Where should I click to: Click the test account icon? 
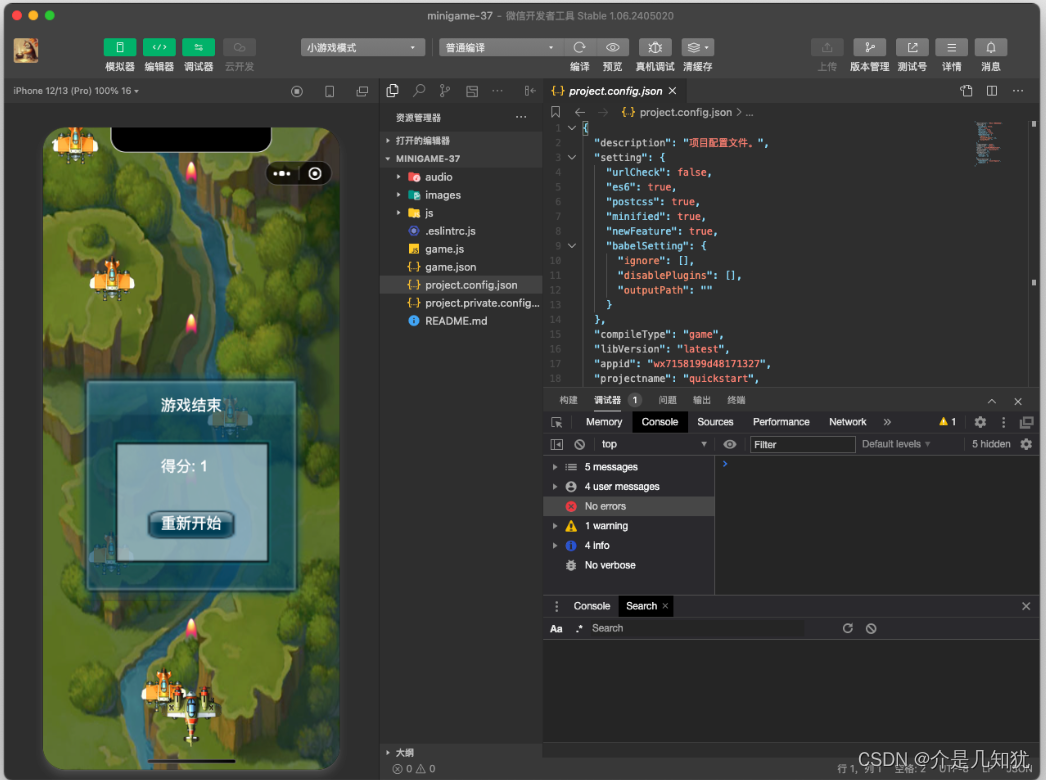[x=912, y=47]
